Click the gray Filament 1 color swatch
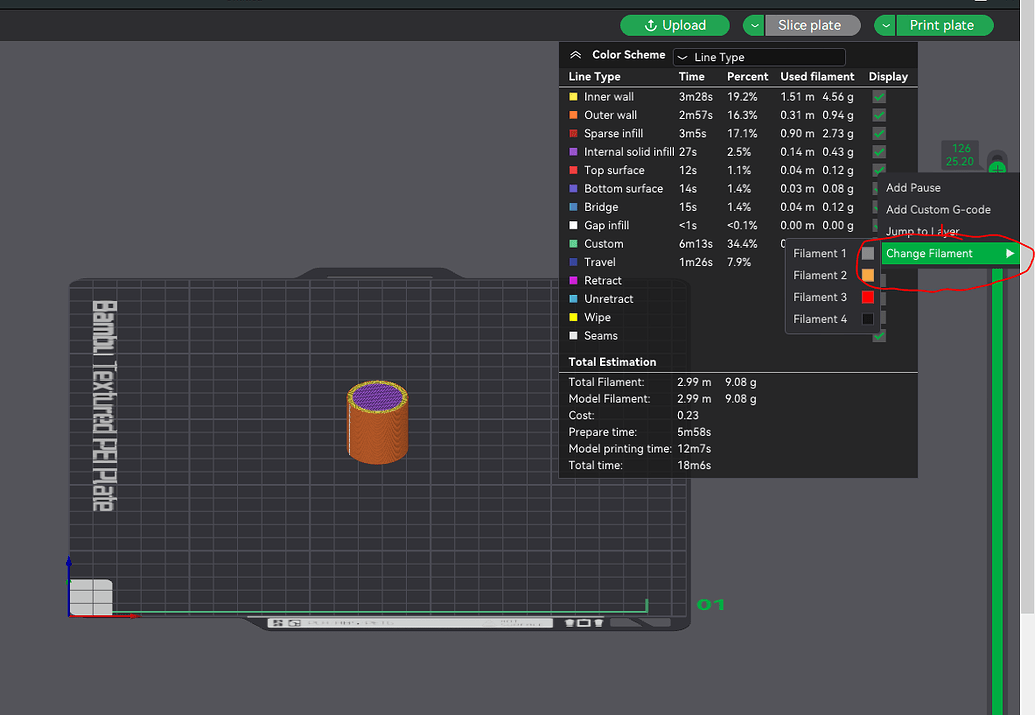The height and width of the screenshot is (715, 1035). [x=867, y=254]
